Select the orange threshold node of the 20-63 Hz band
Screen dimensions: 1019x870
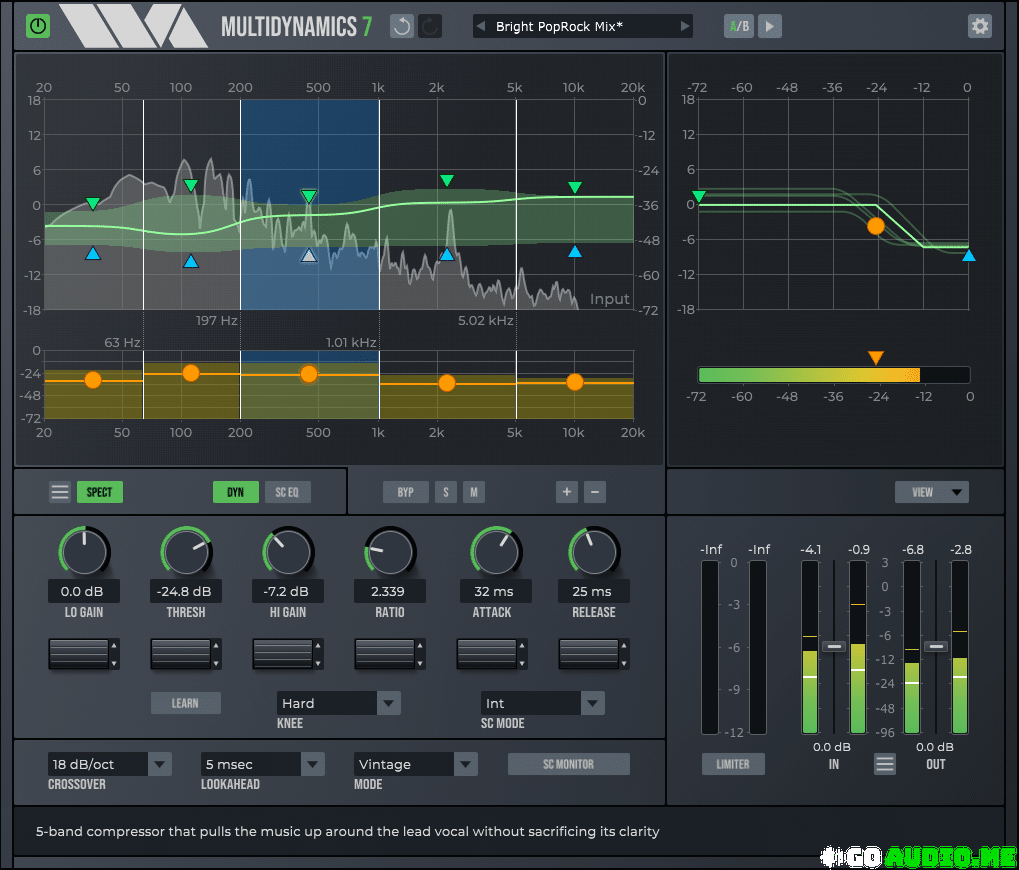point(93,380)
